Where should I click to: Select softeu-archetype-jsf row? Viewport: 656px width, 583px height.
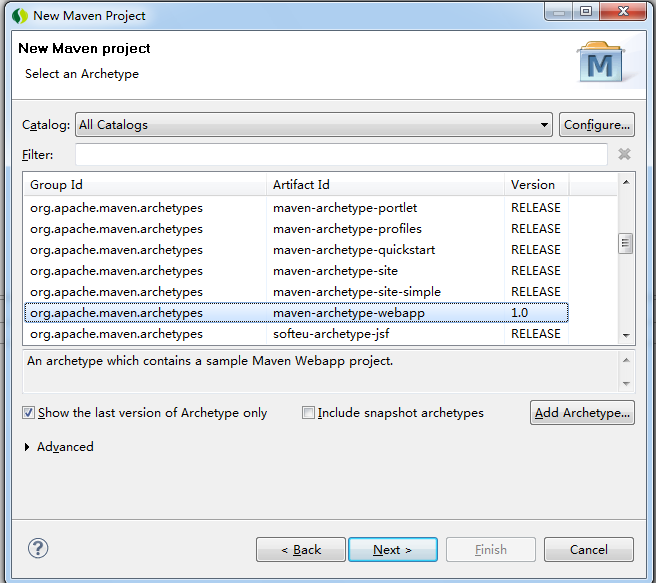296,334
